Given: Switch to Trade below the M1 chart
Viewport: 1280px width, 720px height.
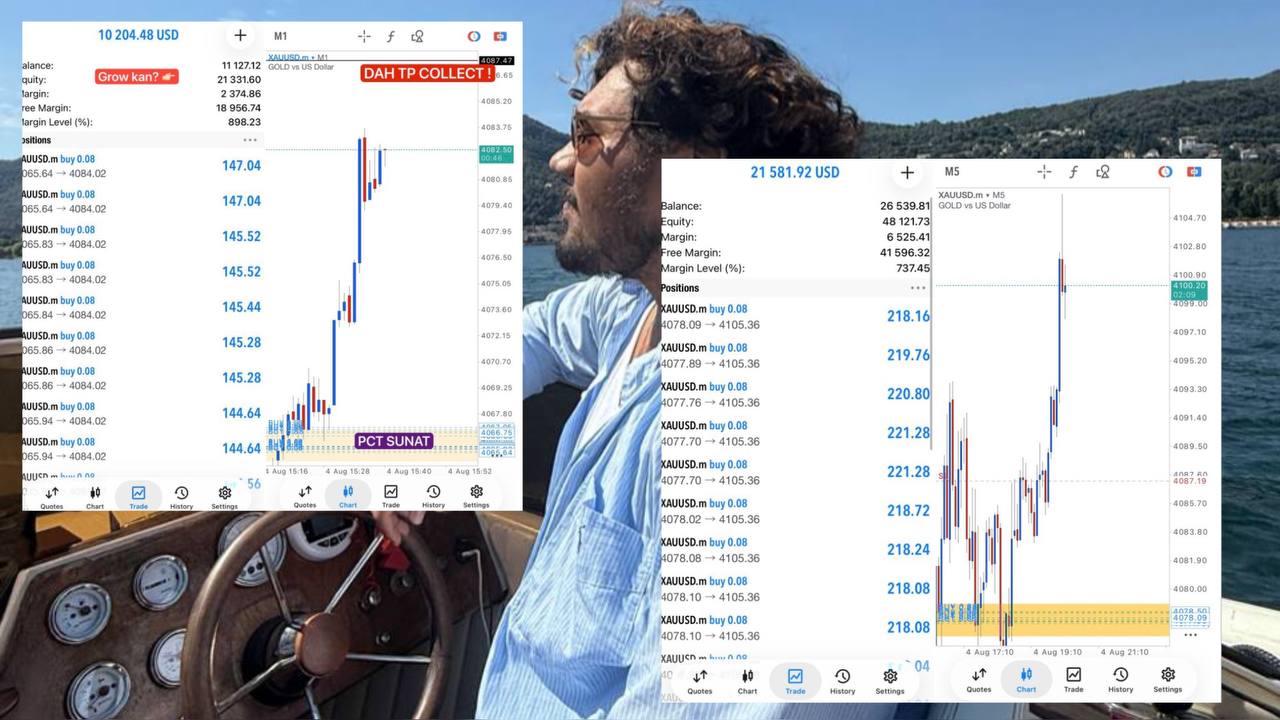Looking at the screenshot, I should [x=391, y=497].
